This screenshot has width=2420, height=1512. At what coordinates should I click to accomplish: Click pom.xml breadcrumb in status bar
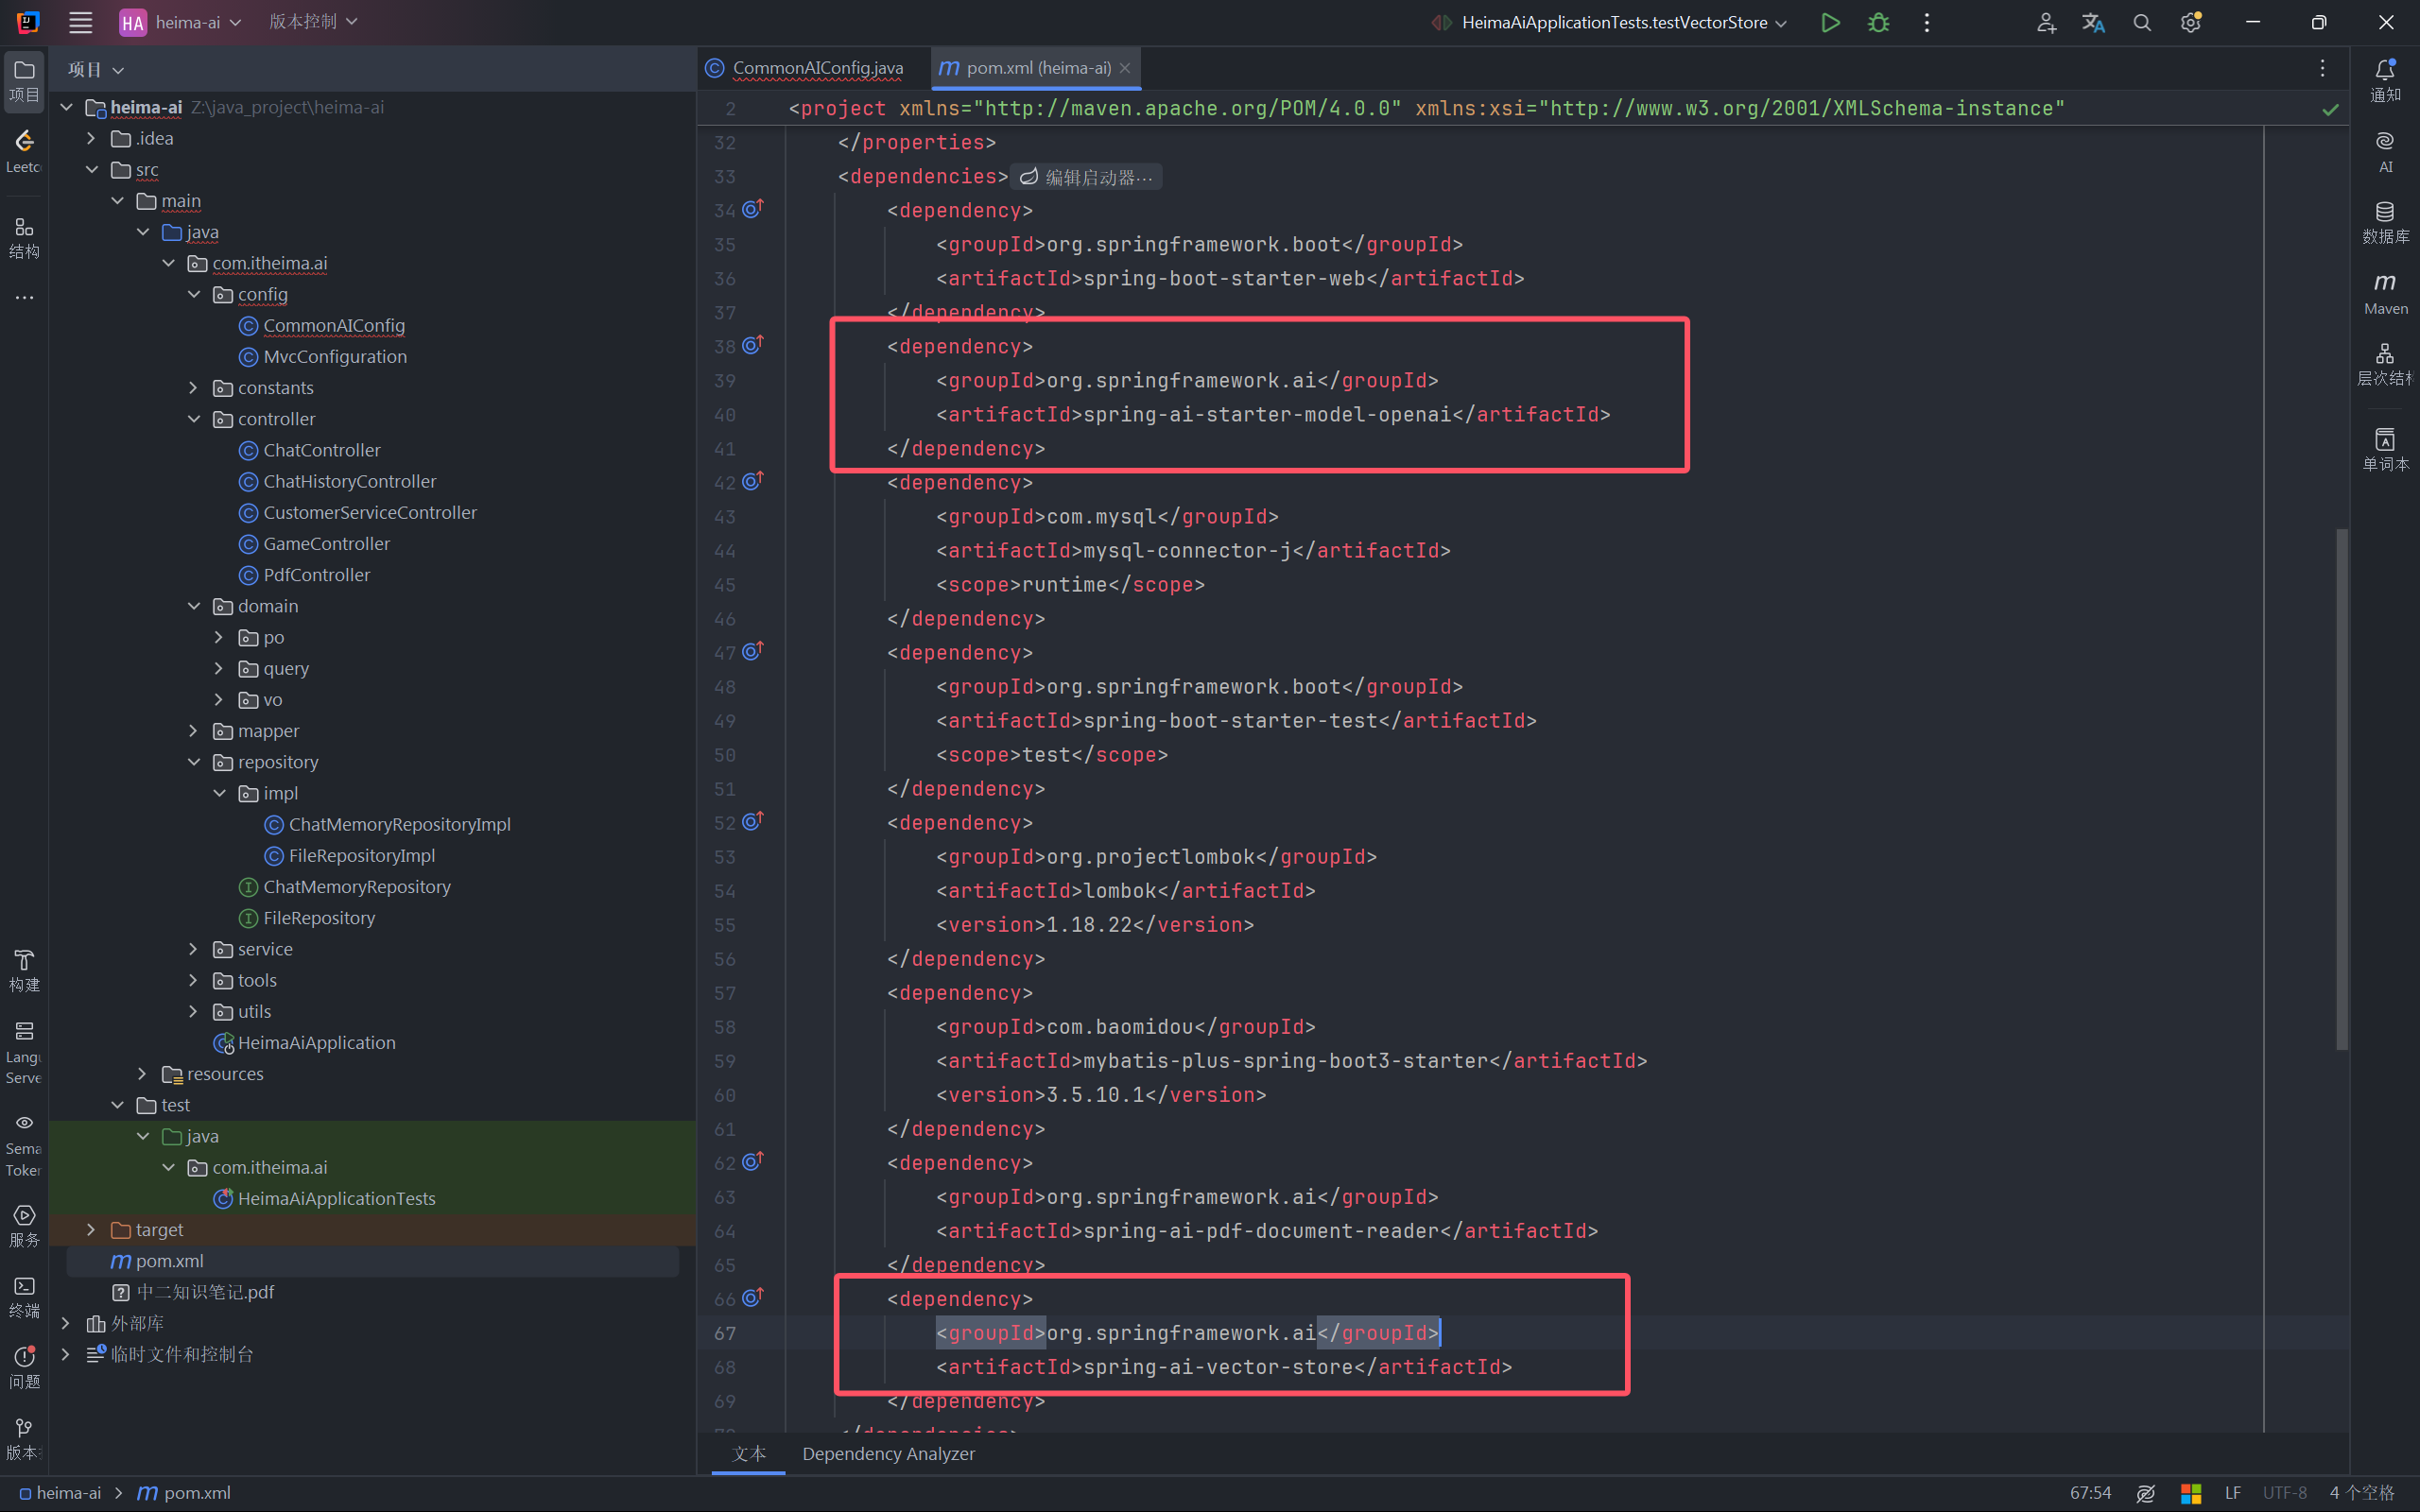(184, 1493)
